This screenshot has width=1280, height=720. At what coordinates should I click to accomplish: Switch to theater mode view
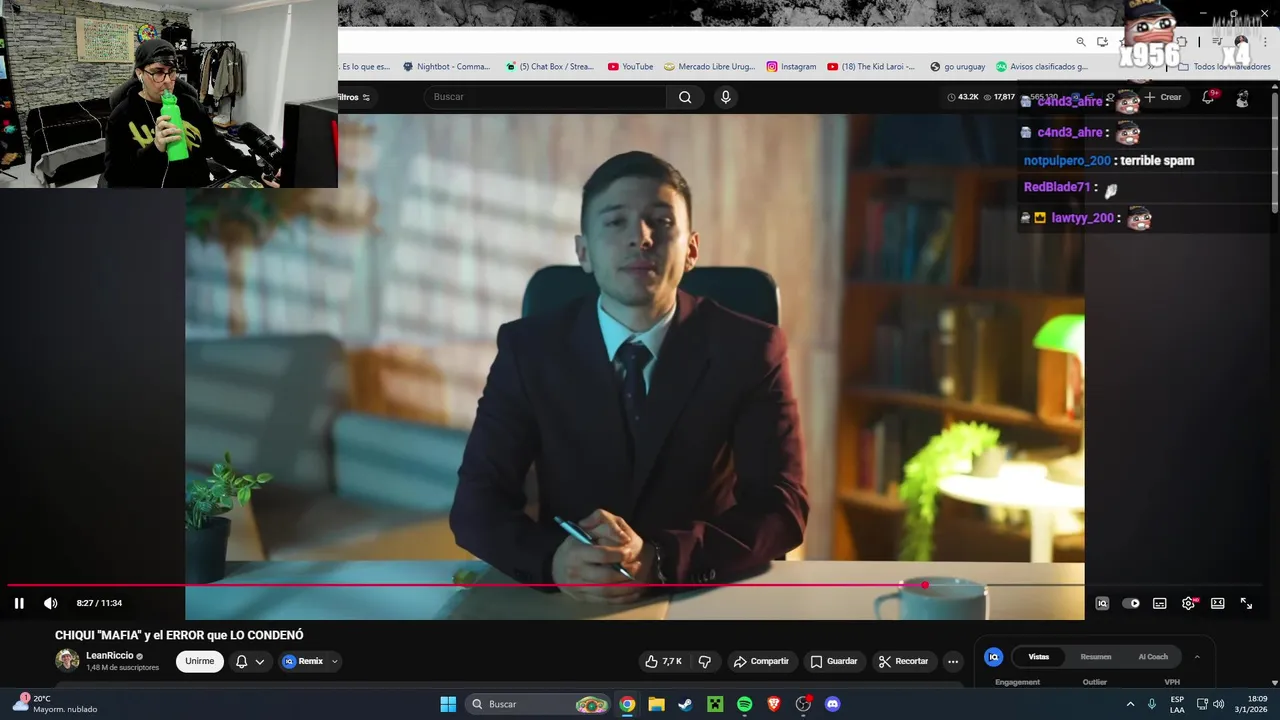[x=1218, y=603]
